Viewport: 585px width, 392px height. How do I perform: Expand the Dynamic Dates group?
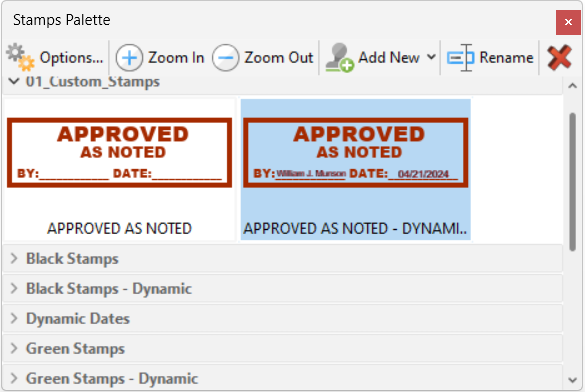tap(14, 318)
